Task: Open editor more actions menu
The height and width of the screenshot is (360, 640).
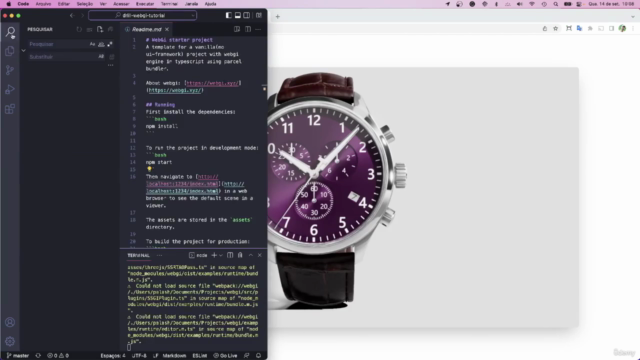Action: (x=258, y=29)
